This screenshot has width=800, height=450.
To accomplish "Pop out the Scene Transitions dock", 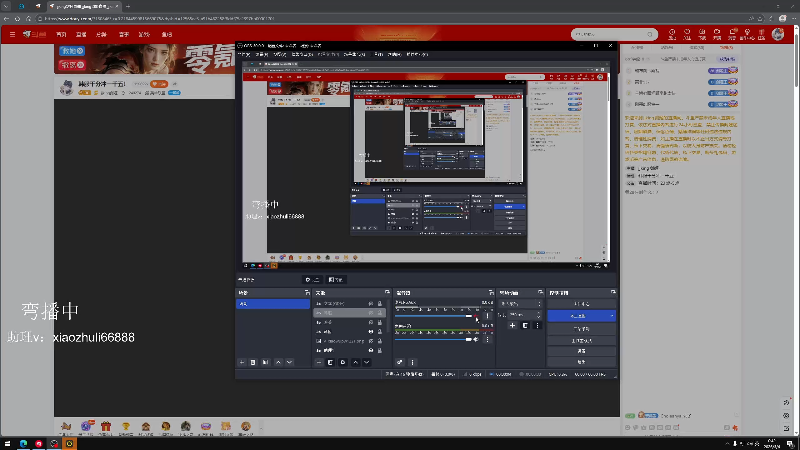I will (x=540, y=292).
